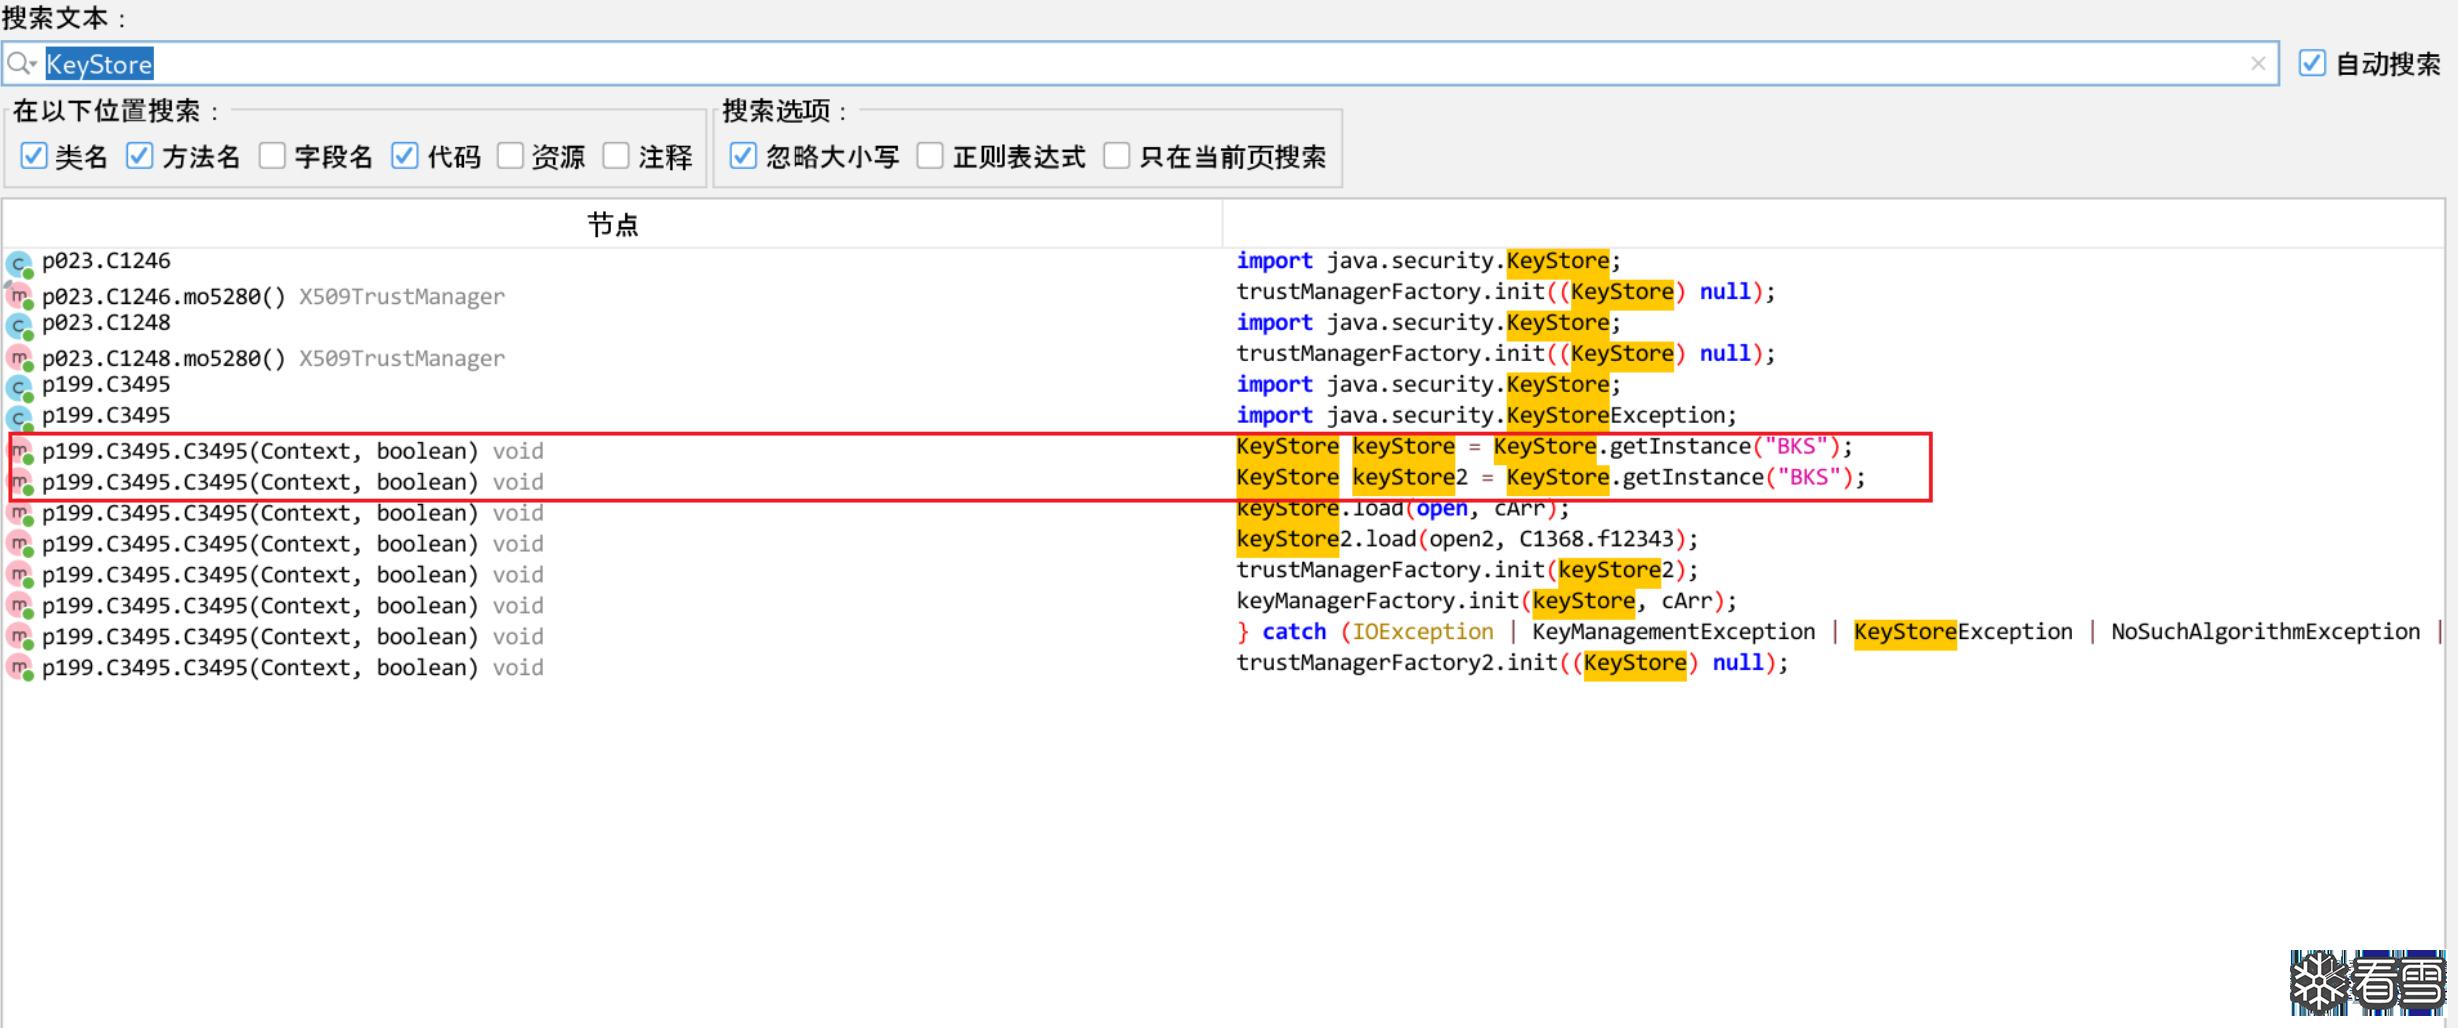2458x1028 pixels.
Task: Click the method icon beside p023.C1248.mo5280()
Action: coord(19,358)
